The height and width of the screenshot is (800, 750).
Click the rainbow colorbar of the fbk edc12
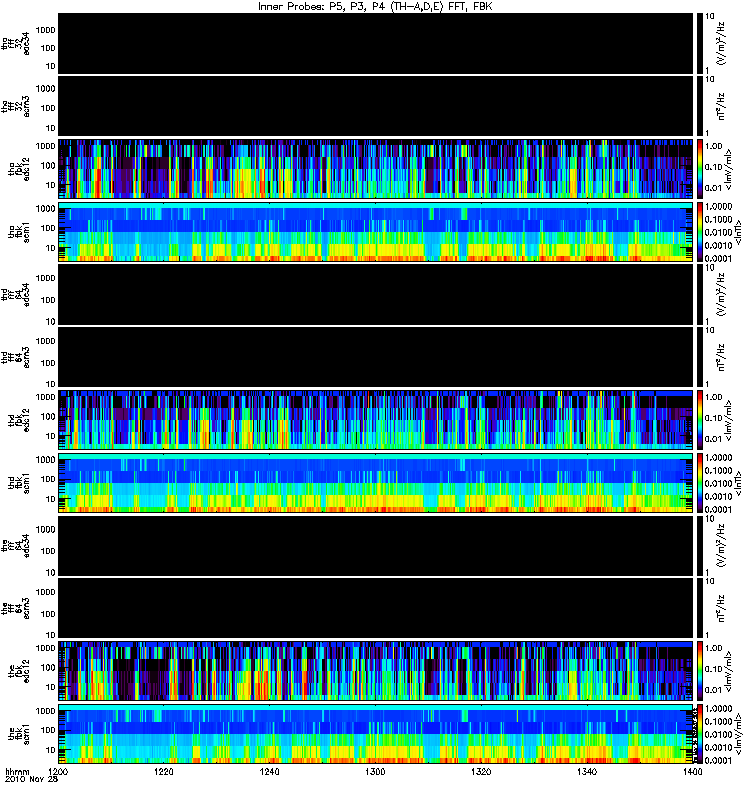700,671
